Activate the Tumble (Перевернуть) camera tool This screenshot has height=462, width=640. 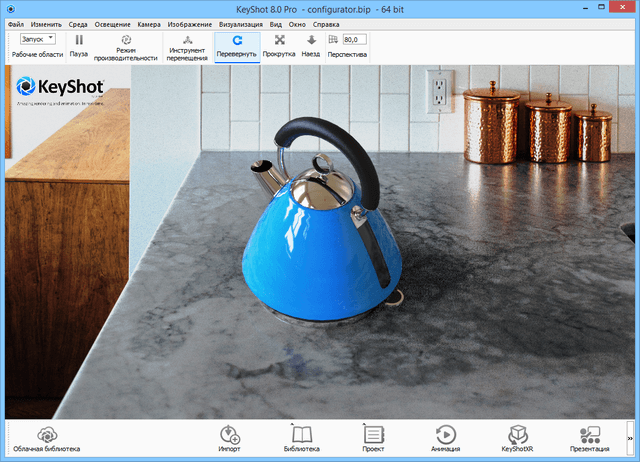(237, 40)
